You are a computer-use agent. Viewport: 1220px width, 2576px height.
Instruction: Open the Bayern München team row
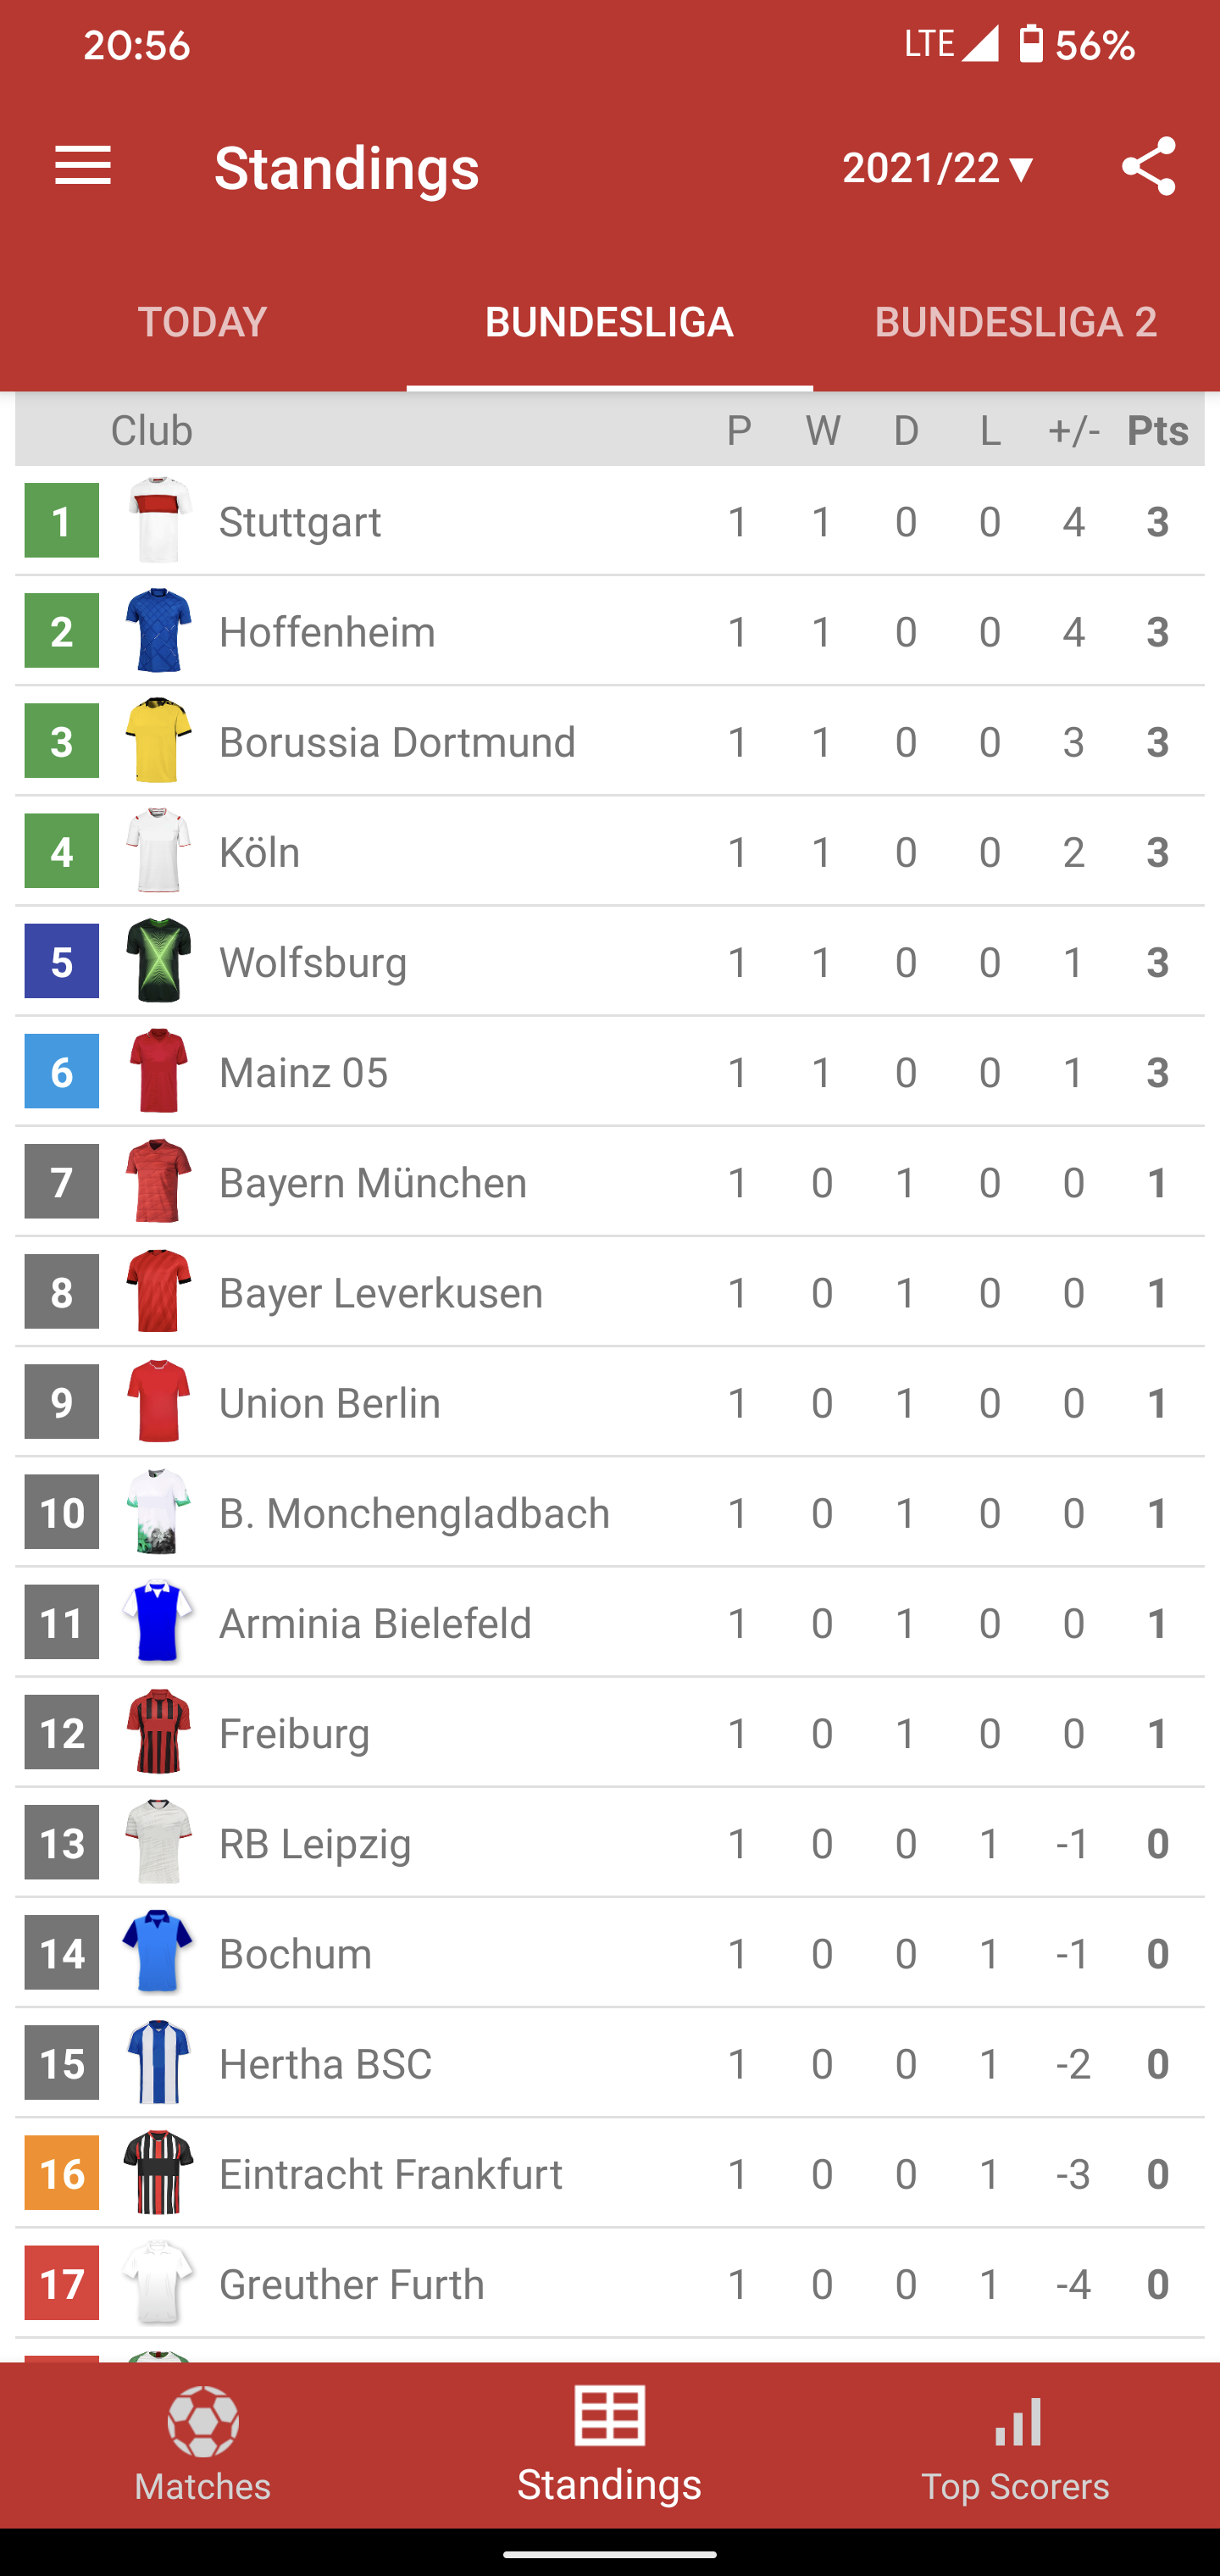610,1182
